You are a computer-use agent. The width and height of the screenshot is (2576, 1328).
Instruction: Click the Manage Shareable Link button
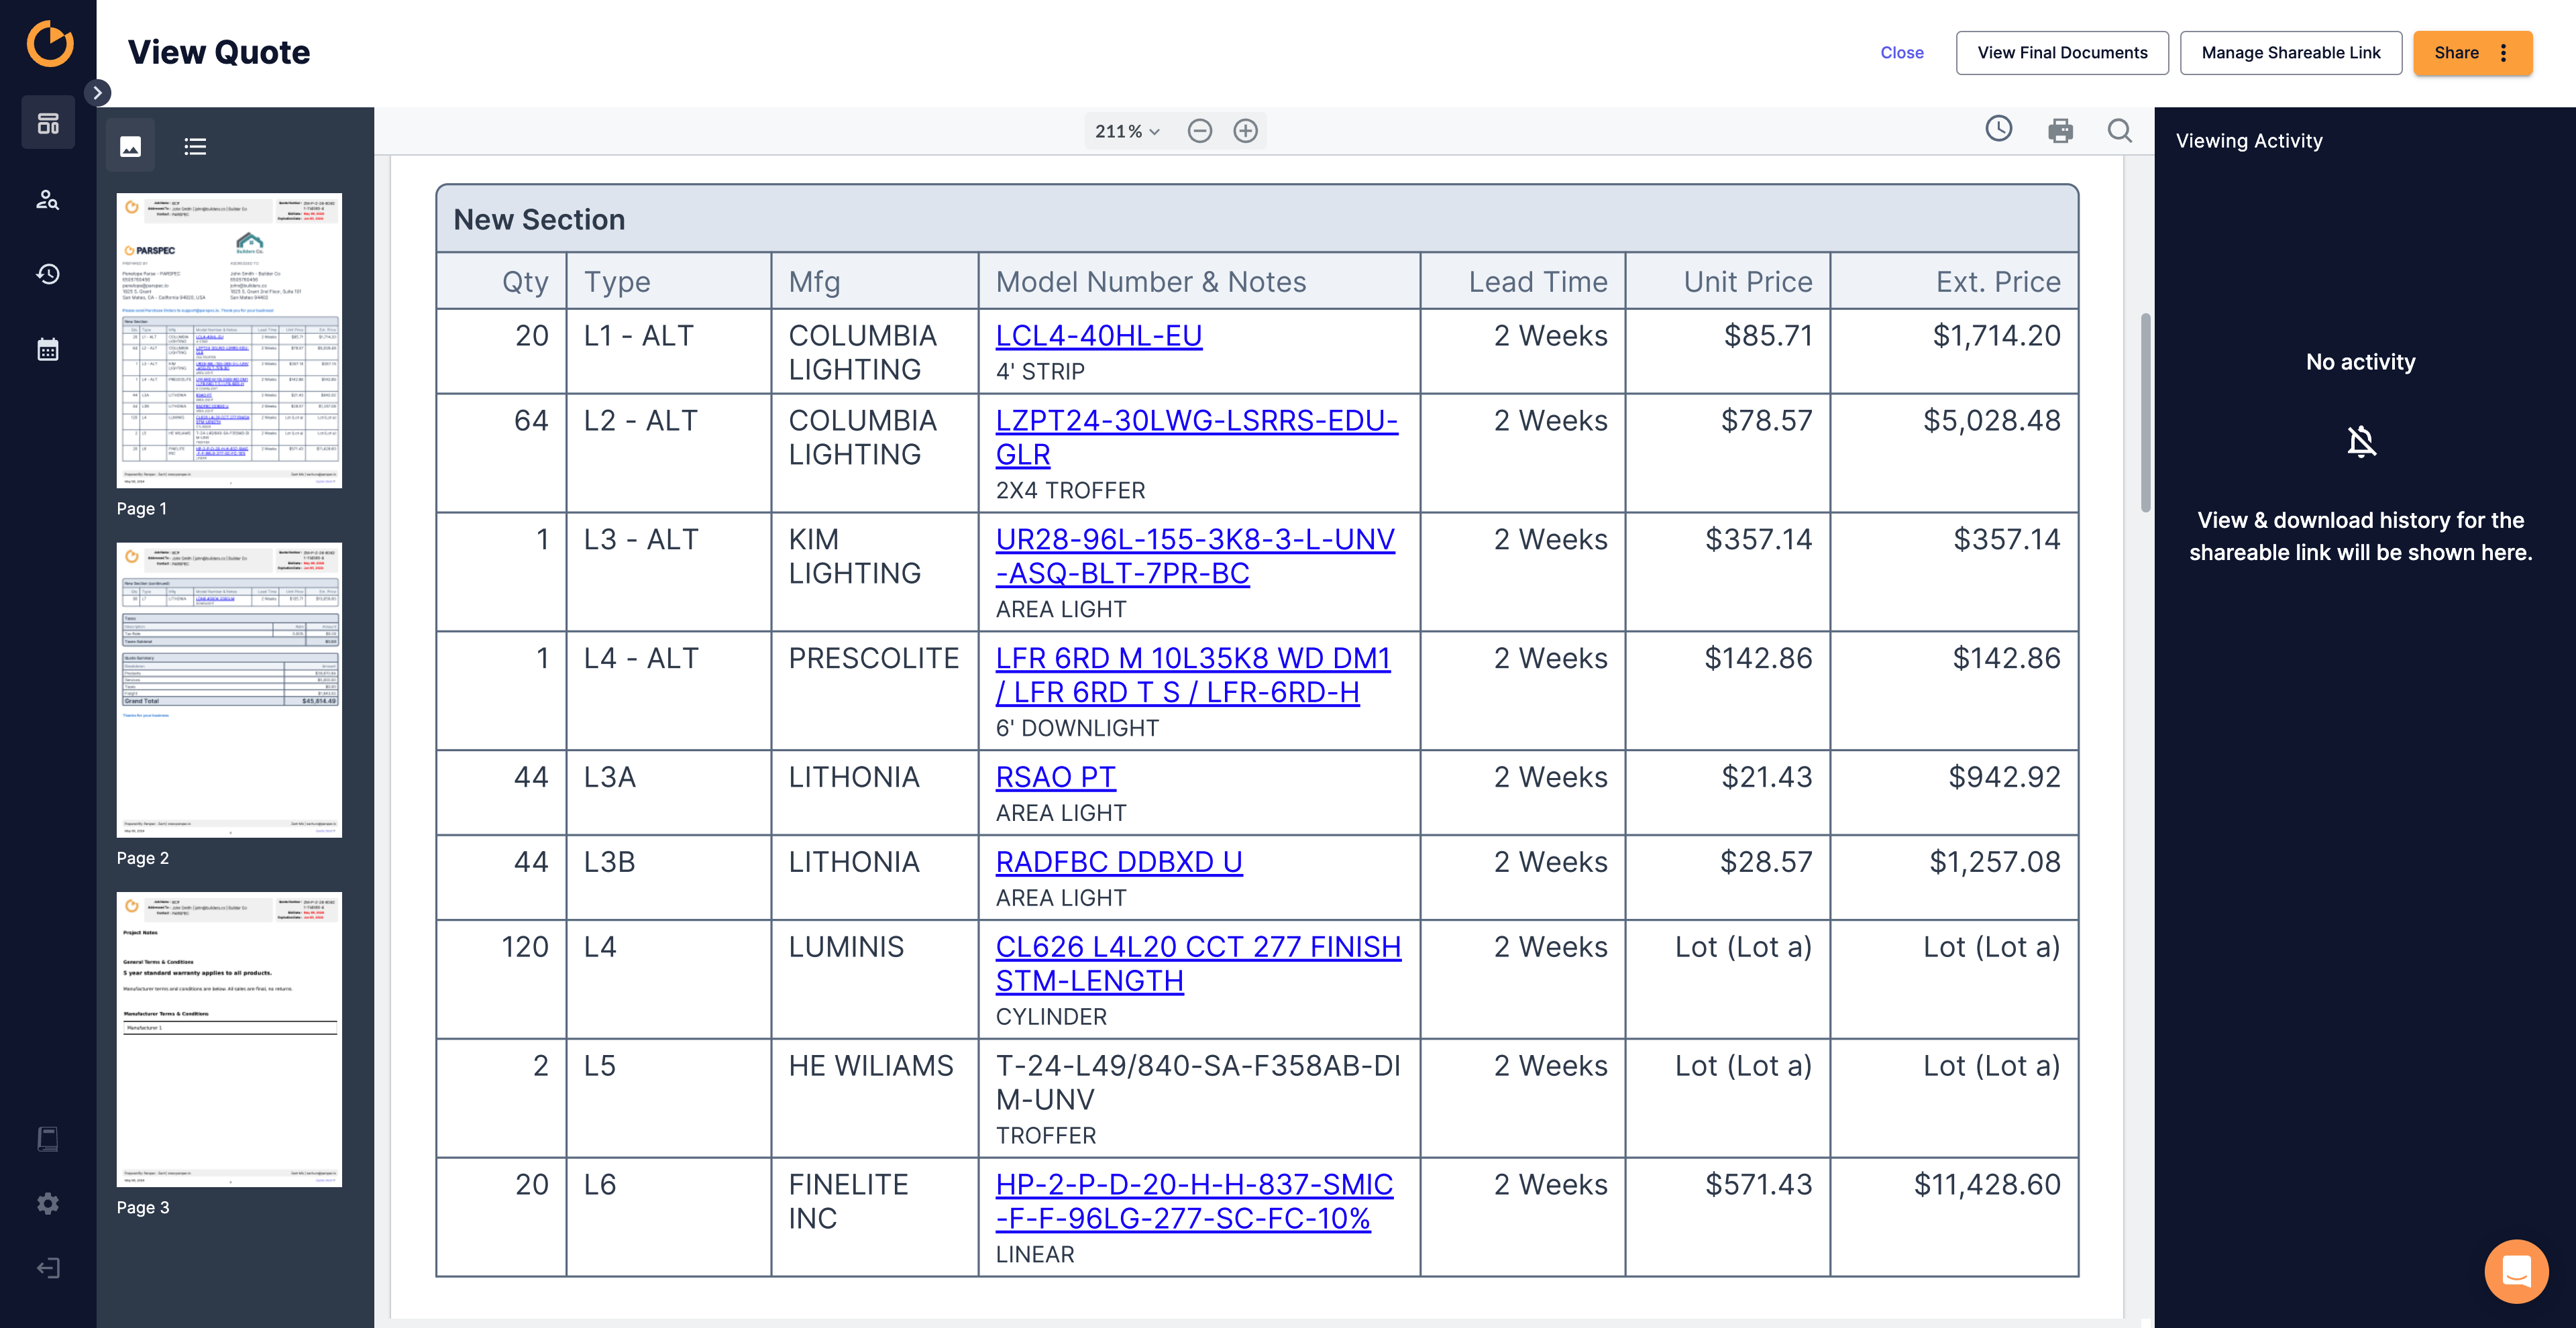tap(2290, 53)
